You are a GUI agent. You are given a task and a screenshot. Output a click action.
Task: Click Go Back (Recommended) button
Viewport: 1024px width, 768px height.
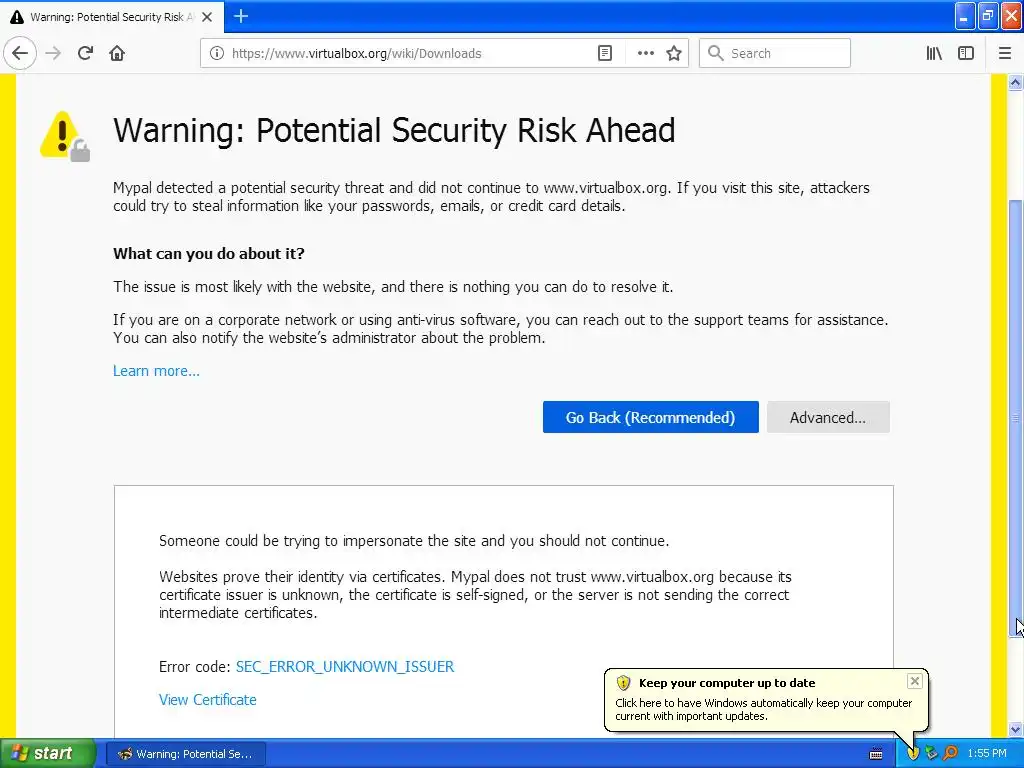click(650, 417)
